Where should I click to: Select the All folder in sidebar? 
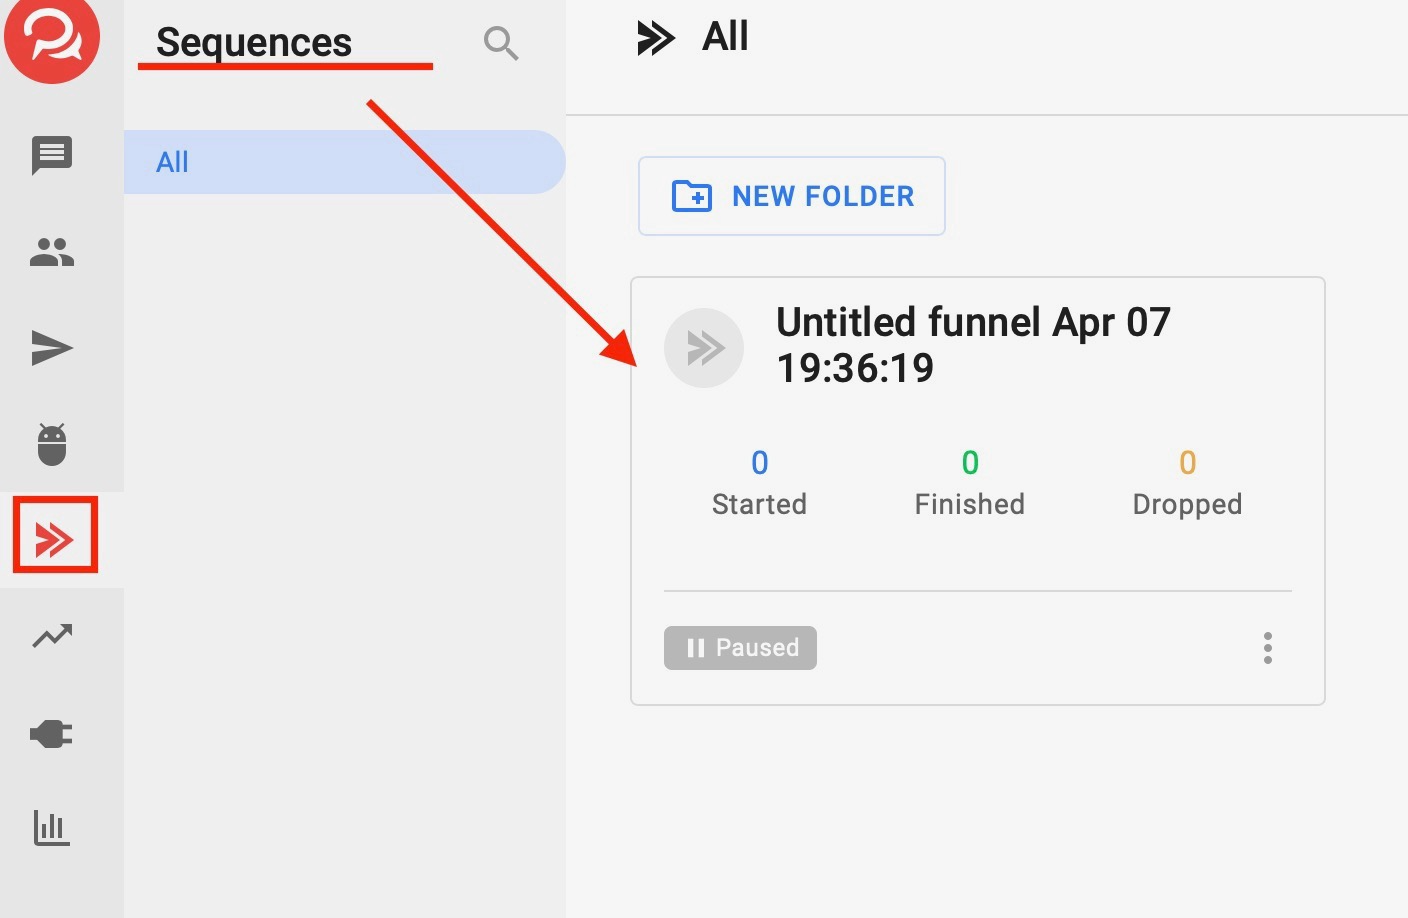tap(344, 162)
